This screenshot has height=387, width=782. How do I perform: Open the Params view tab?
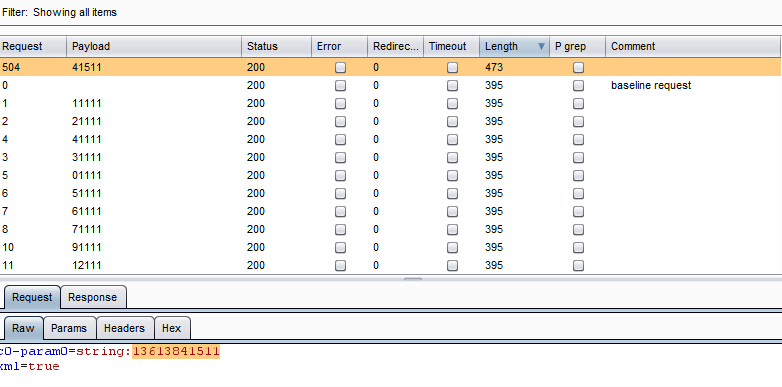(x=69, y=328)
